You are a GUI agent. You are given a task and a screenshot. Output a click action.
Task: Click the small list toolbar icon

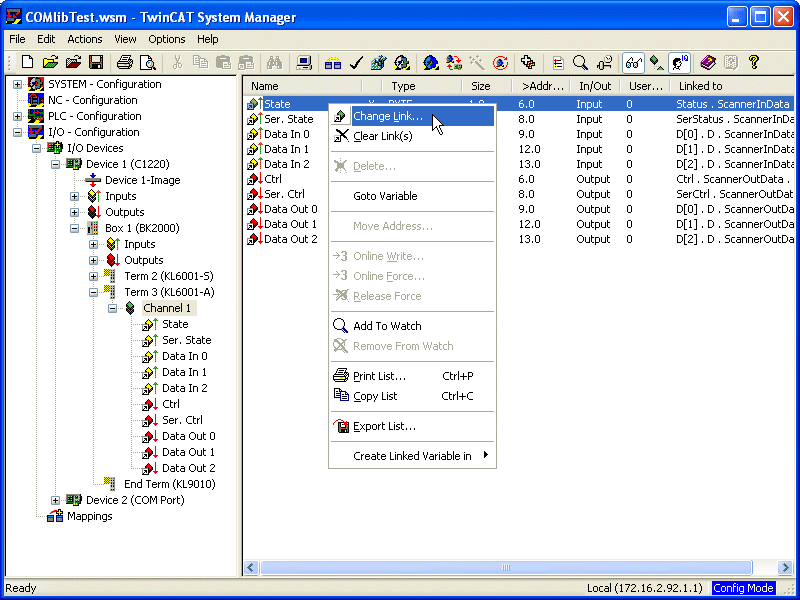(558, 63)
